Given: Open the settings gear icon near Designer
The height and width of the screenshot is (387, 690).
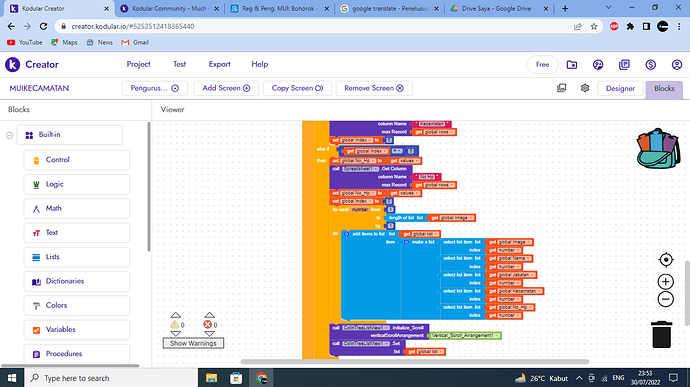Looking at the screenshot, I should (x=585, y=88).
